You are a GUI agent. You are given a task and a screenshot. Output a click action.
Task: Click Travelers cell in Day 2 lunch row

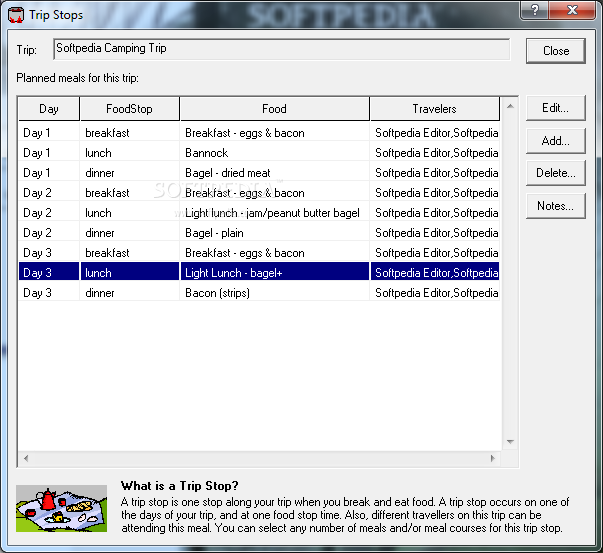pos(435,213)
